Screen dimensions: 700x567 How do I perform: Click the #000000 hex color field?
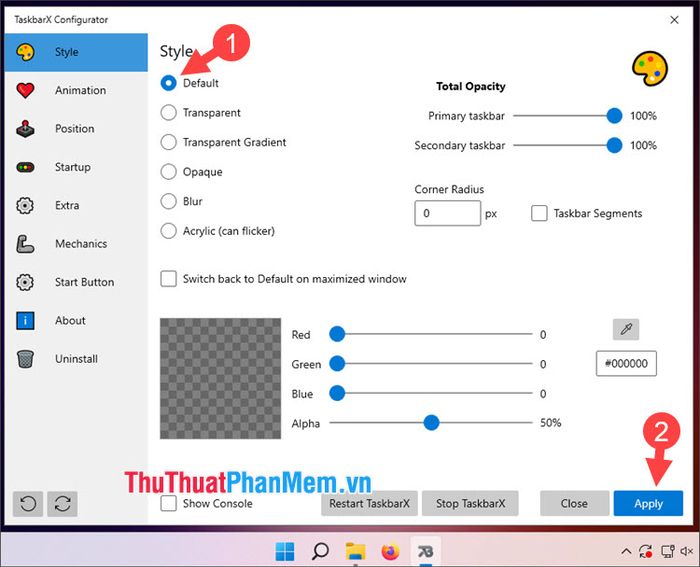tap(626, 363)
